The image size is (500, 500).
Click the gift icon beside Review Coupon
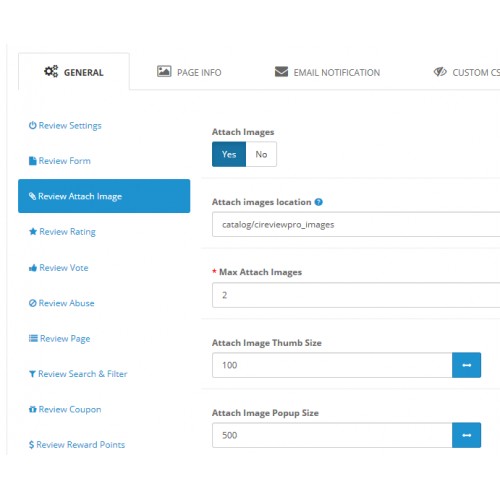[33, 409]
